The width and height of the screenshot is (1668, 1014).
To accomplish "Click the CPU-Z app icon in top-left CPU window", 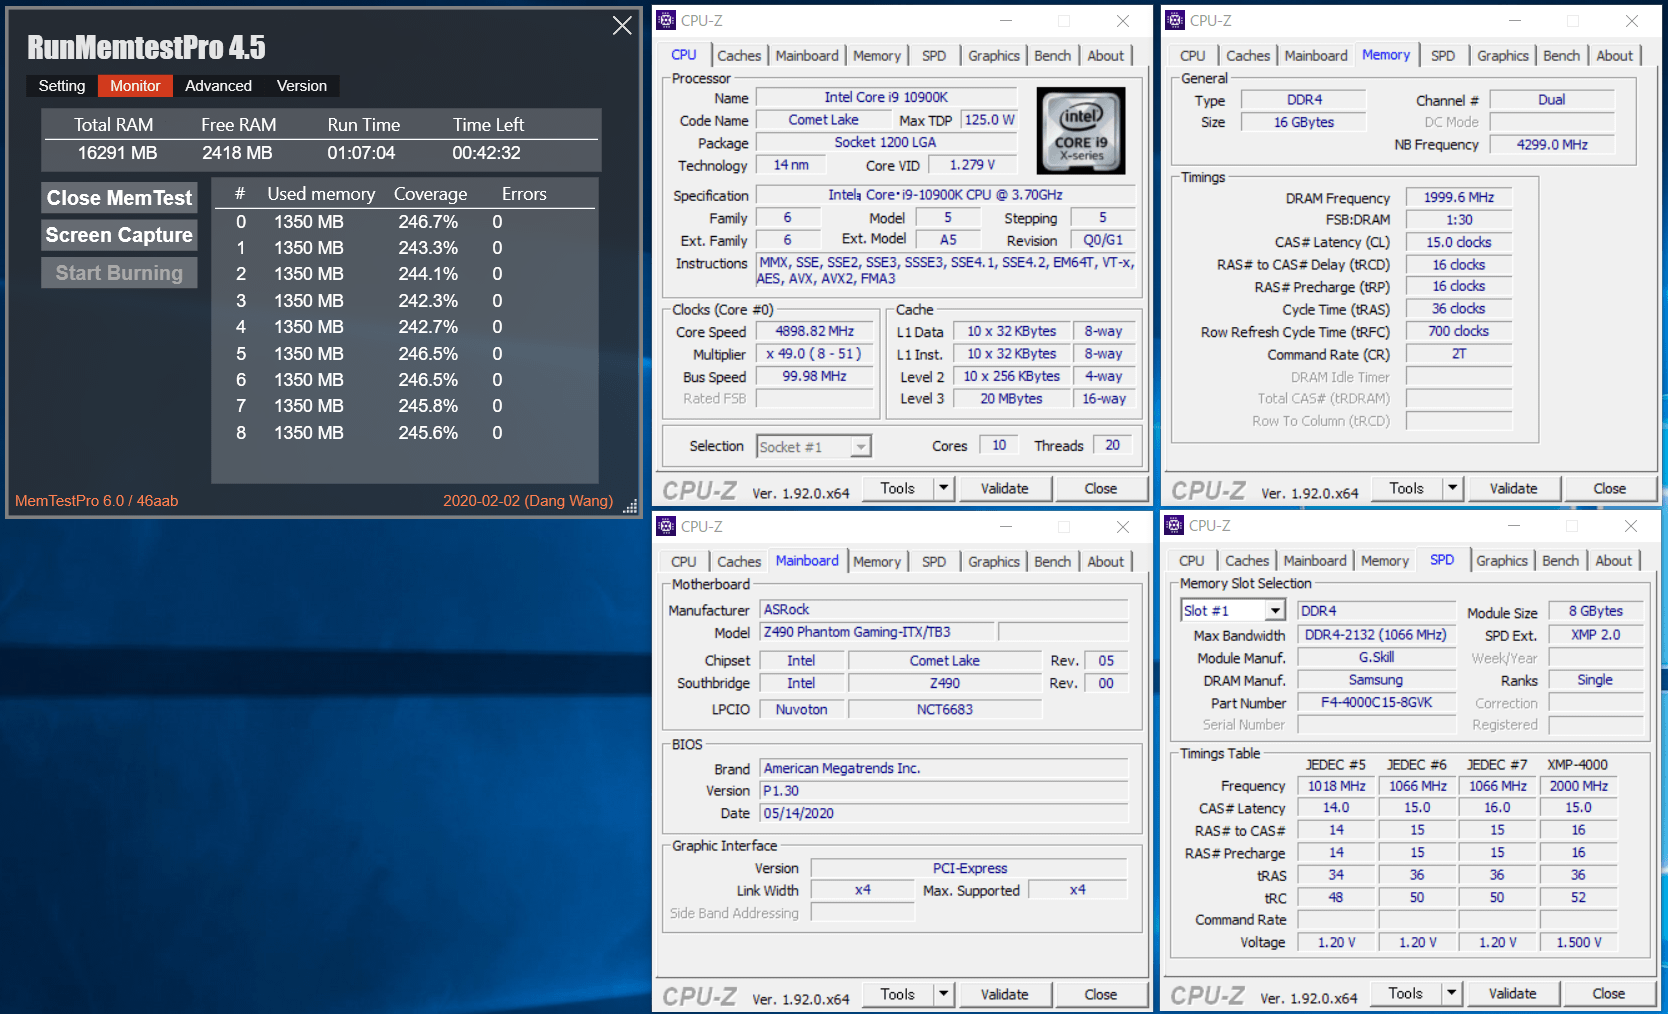I will 666,20.
